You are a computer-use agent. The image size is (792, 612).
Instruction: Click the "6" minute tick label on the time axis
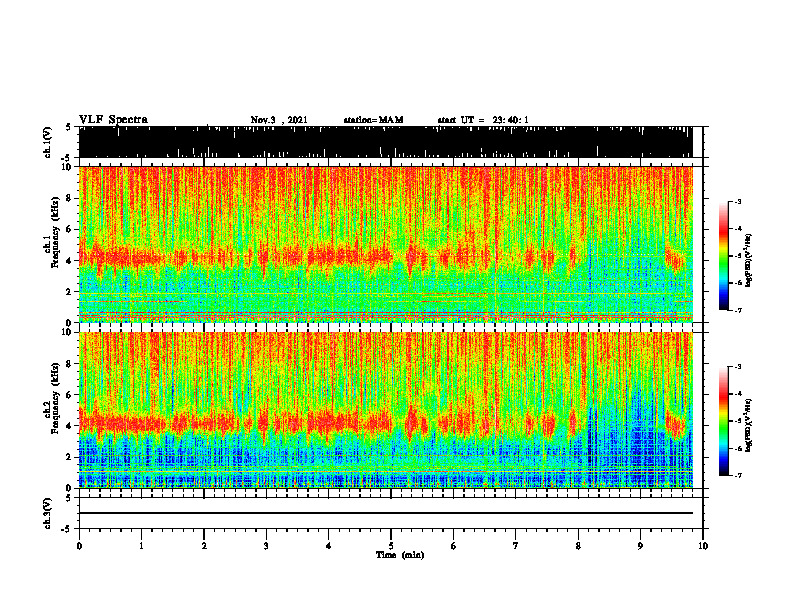coord(454,546)
